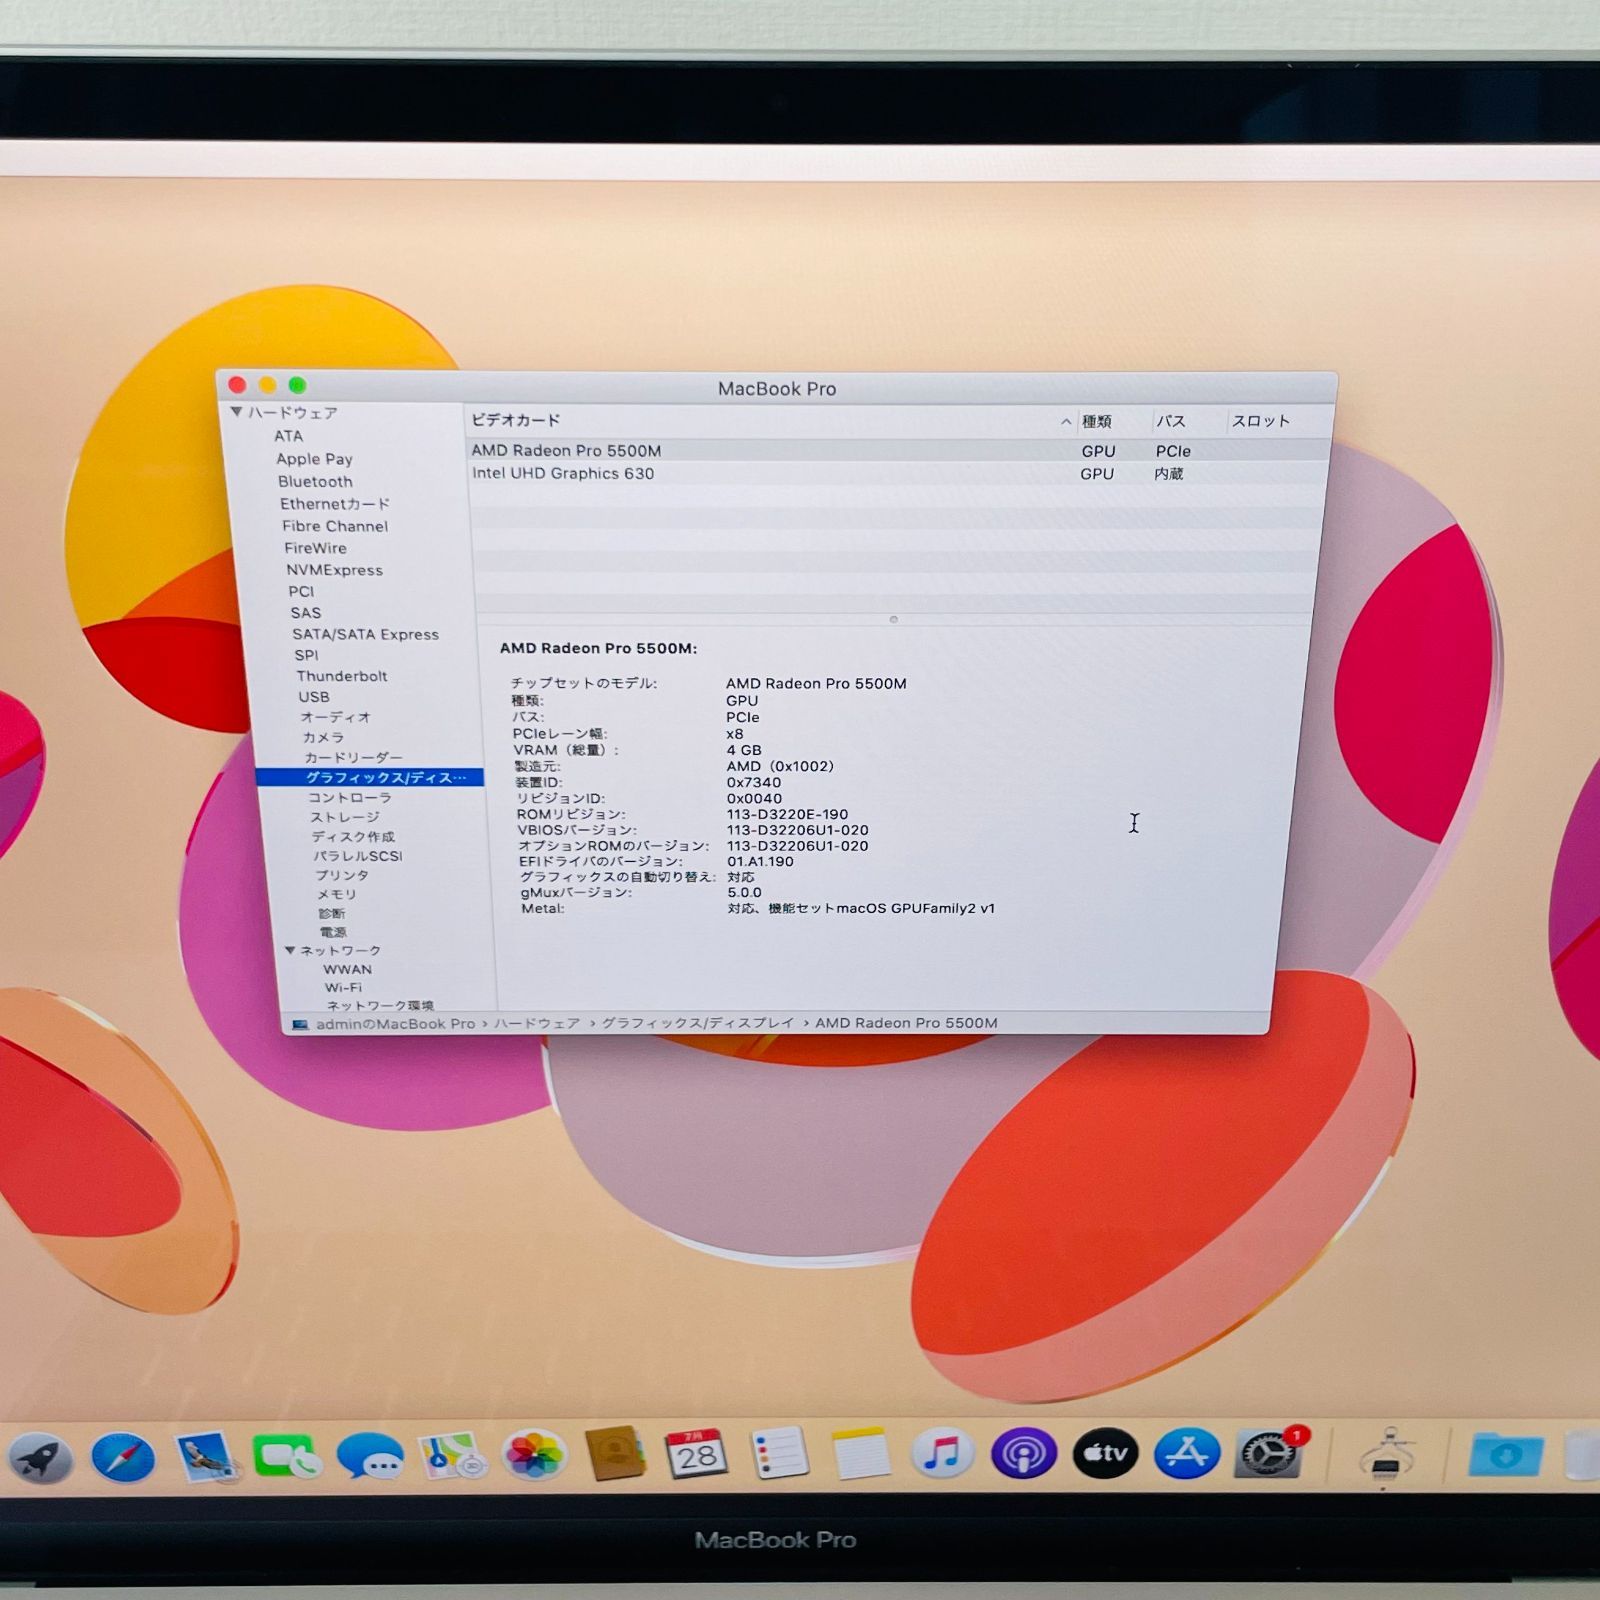Open Contacts from the Dock
The width and height of the screenshot is (1600, 1600).
point(615,1453)
